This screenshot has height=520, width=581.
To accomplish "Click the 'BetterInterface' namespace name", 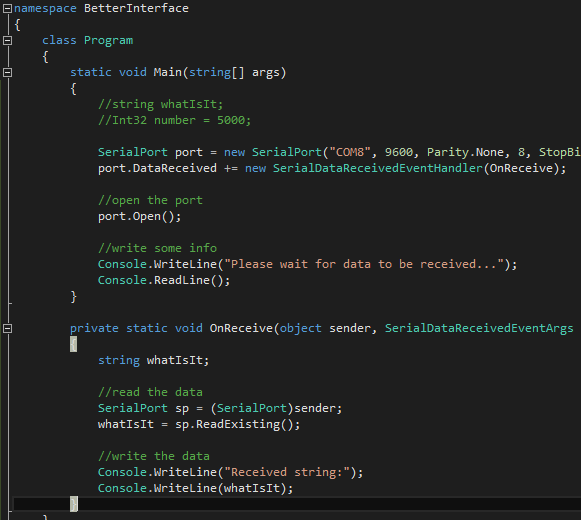I will pyautogui.click(x=136, y=8).
